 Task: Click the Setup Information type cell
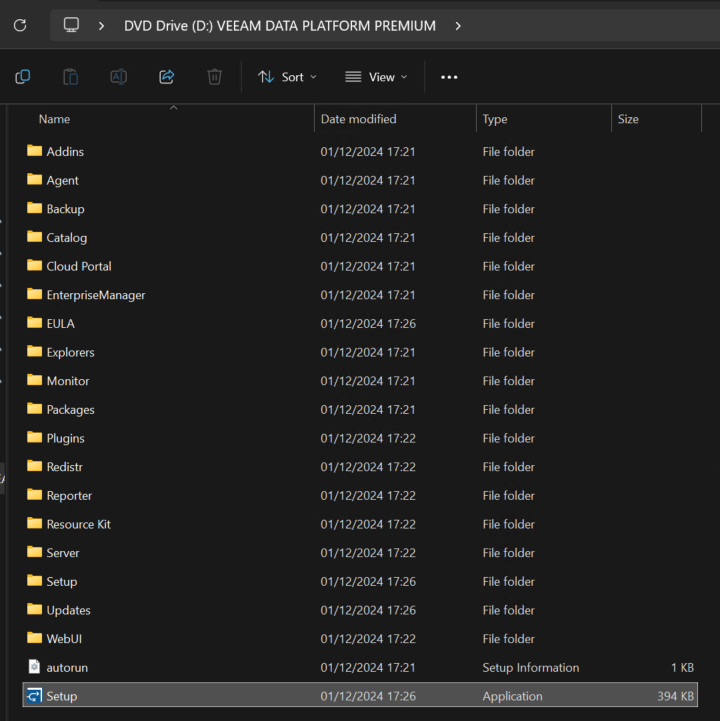531,667
